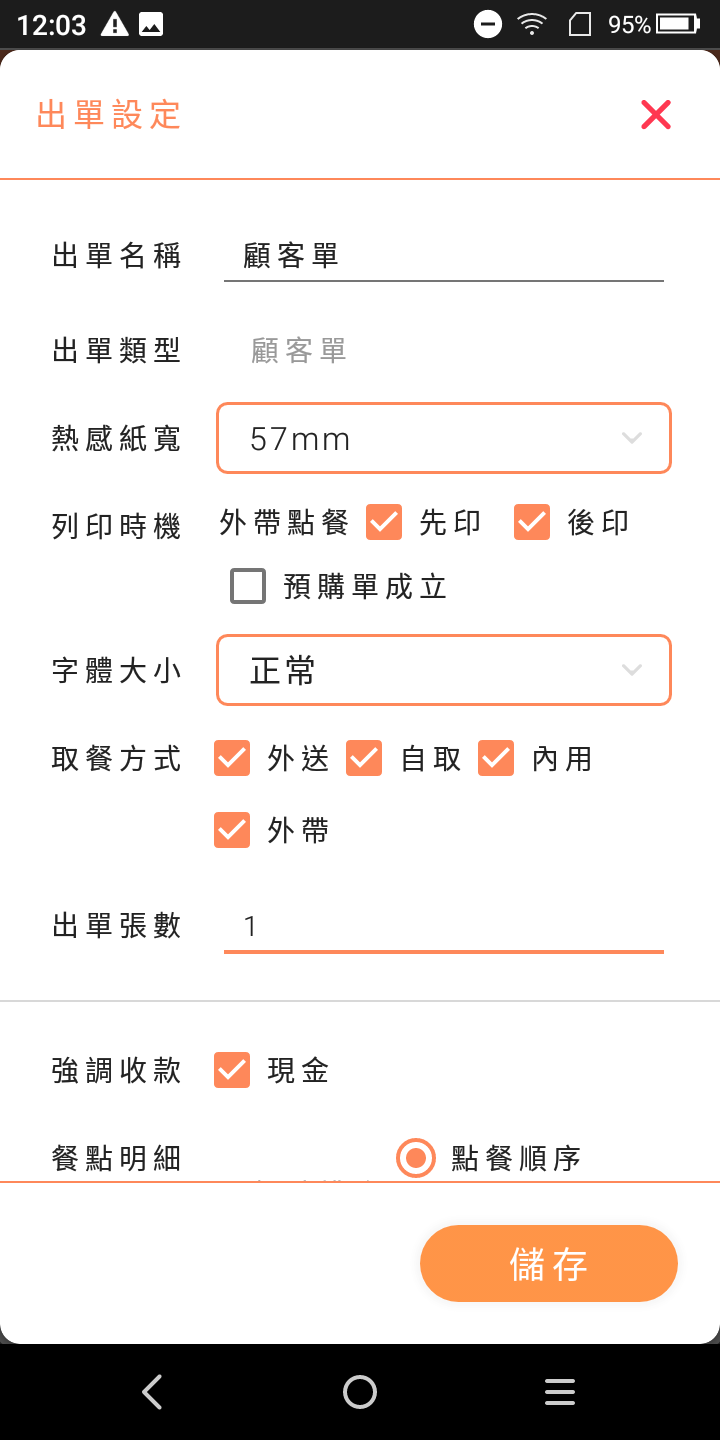Enable the 預購單成立 checkbox
Screen dimensions: 720x1440
click(x=248, y=586)
